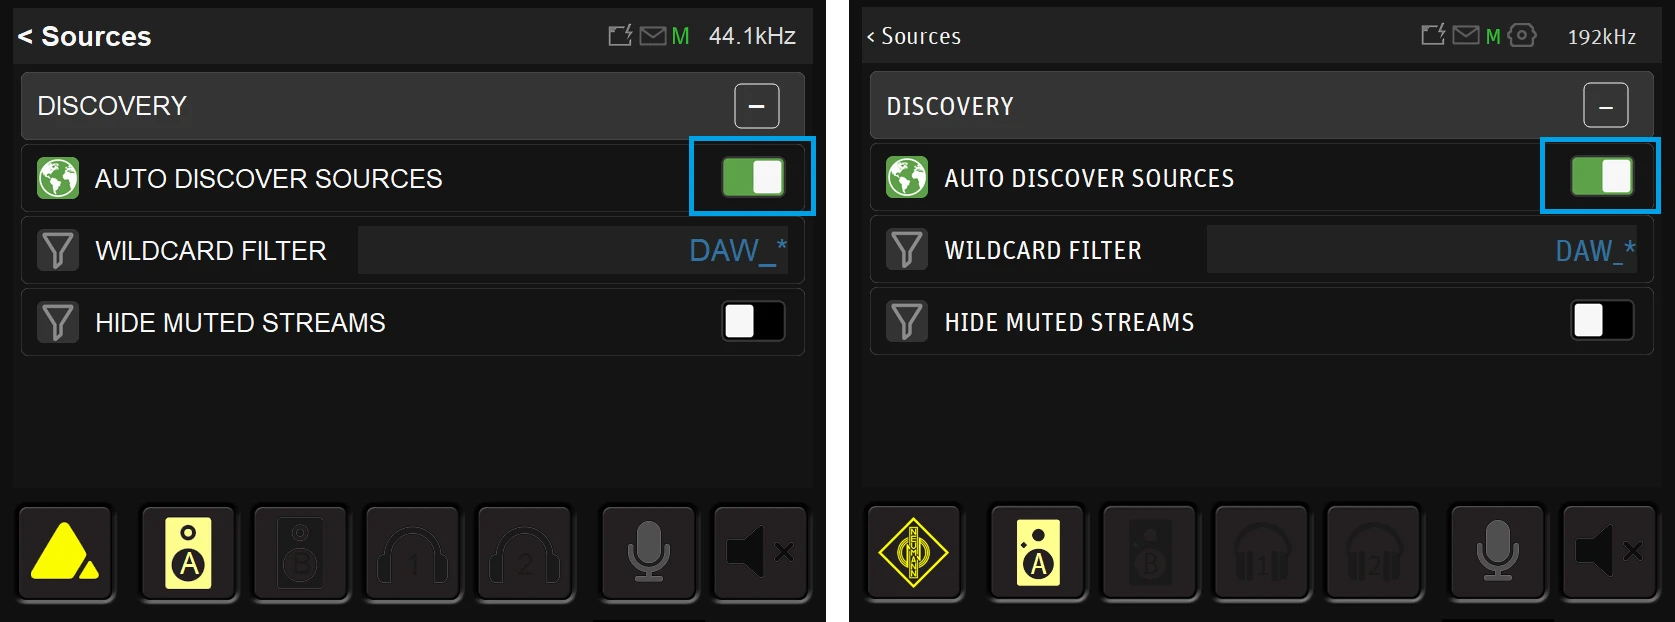Tap the microphone talkback button in left panel
The height and width of the screenshot is (622, 1675).
pos(647,553)
